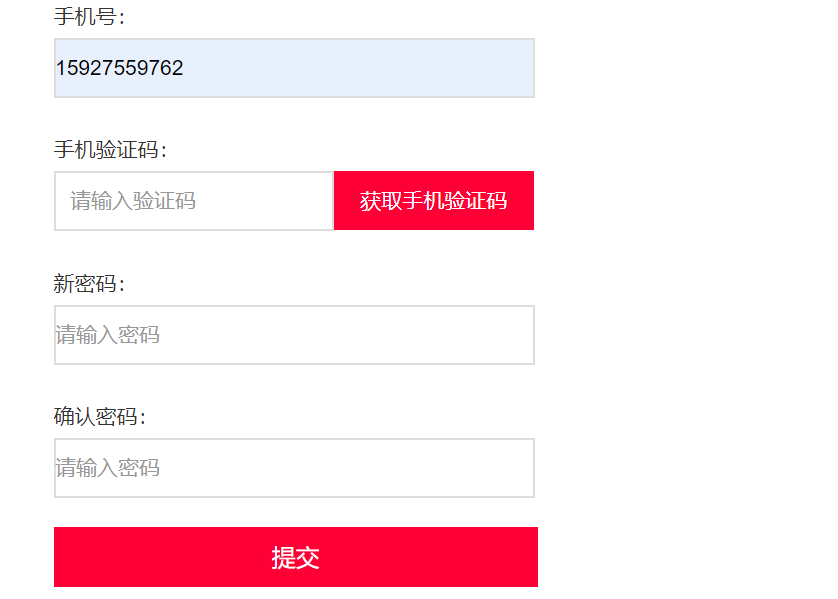Viewport: 838px width, 599px height.
Task: Focus the 请输入验证码 verification code field
Action: click(x=194, y=201)
